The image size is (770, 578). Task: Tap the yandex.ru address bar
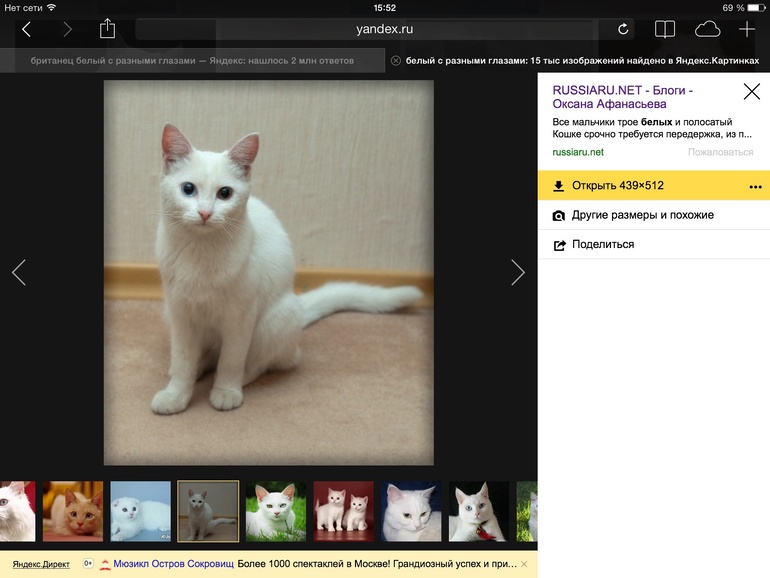click(385, 30)
